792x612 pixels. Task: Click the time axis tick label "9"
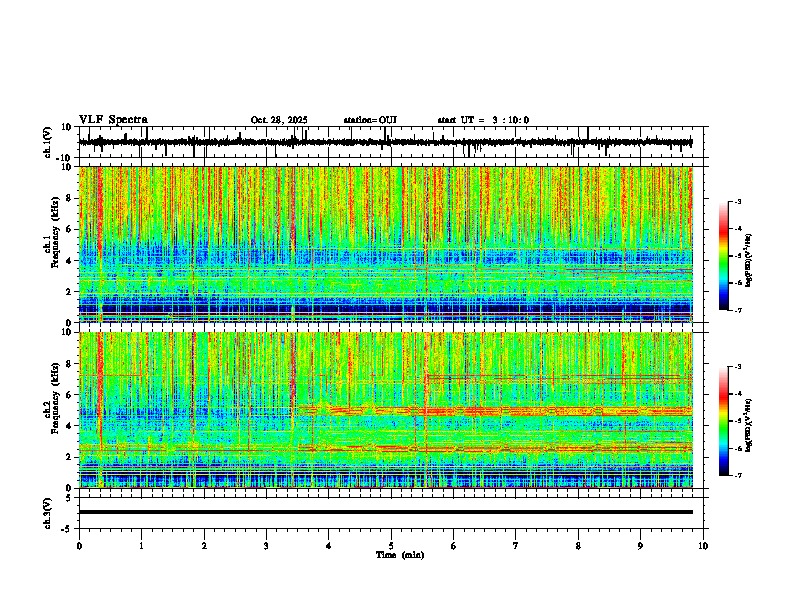[640, 546]
